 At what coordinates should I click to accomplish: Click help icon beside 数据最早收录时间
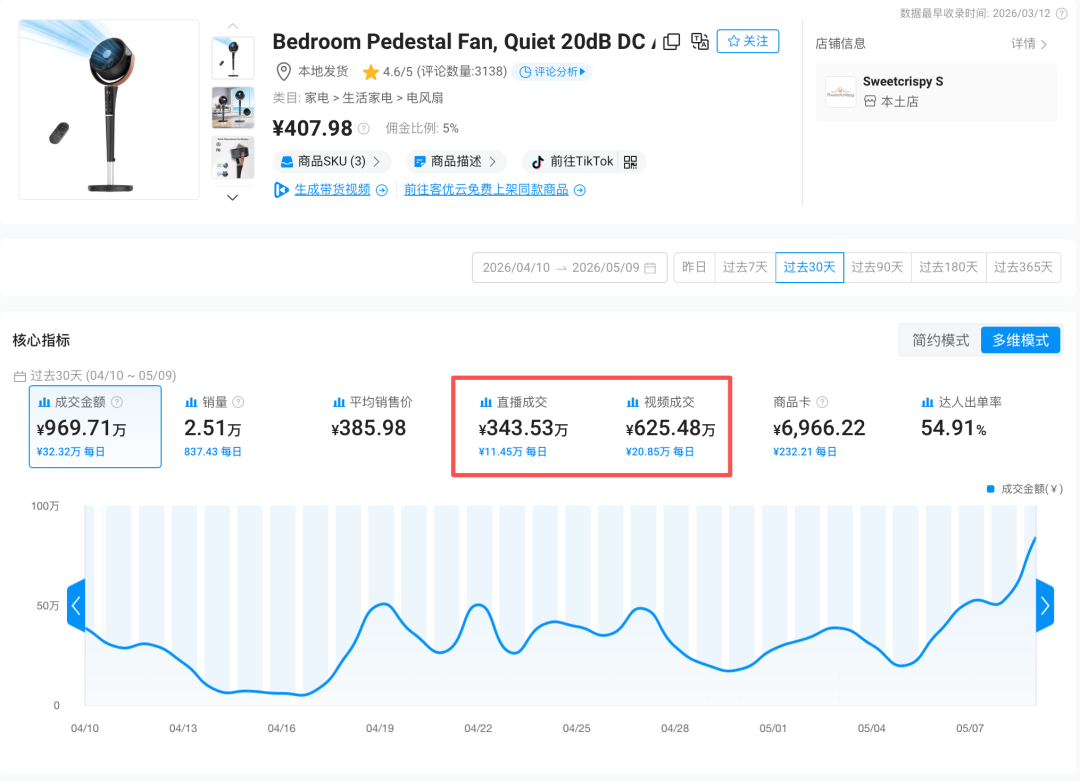(1062, 13)
